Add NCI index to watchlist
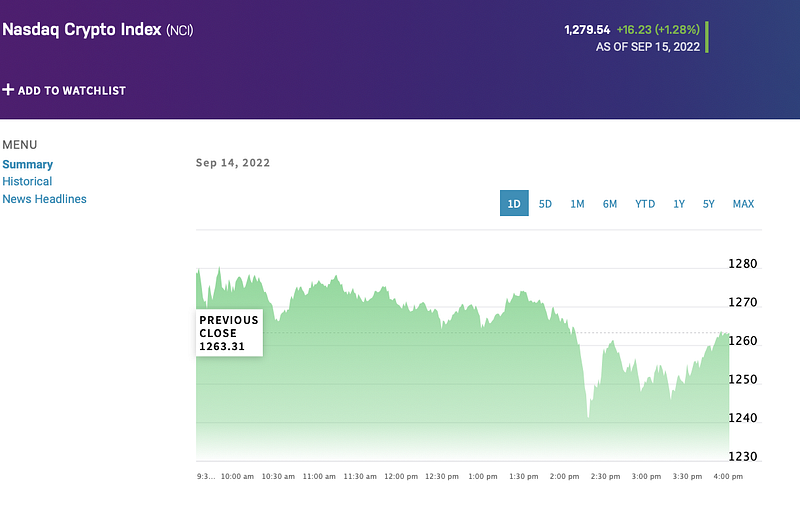The width and height of the screenshot is (800, 512). click(71, 90)
